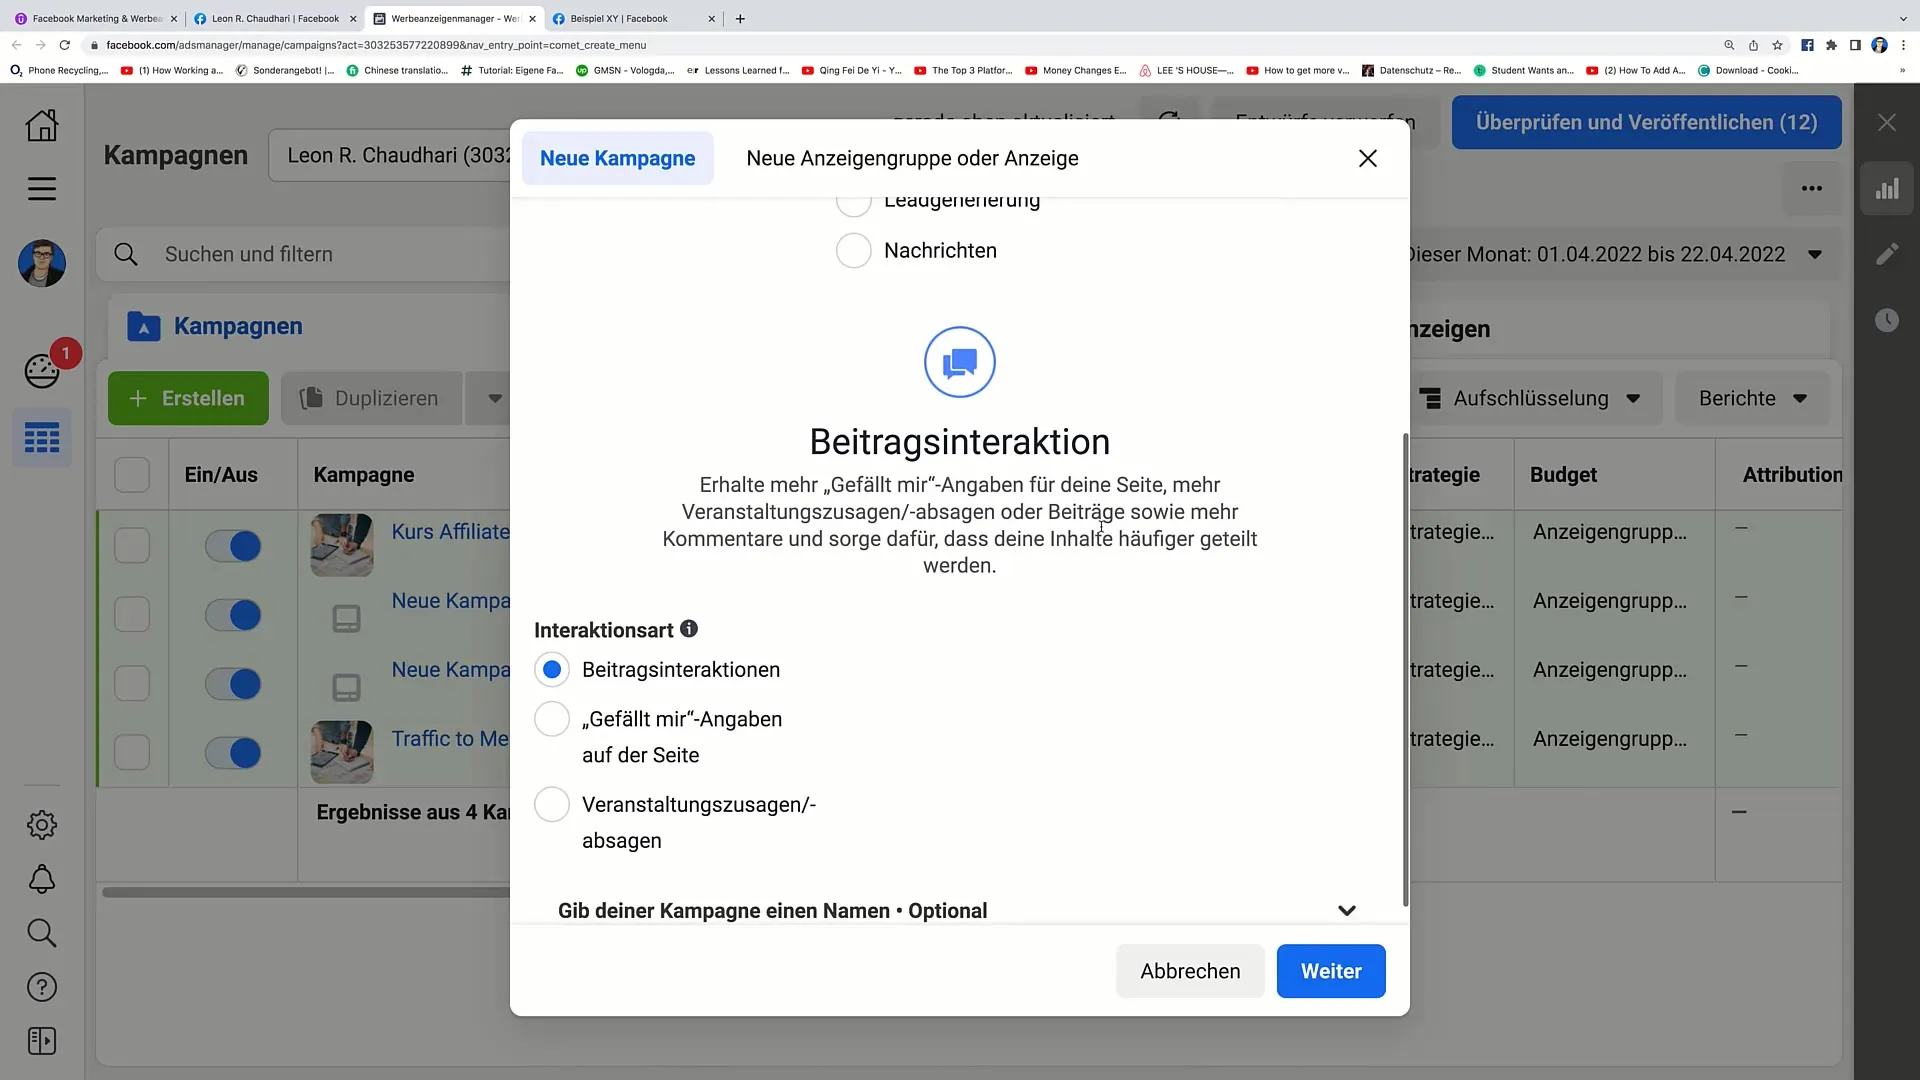Open the notifications bell icon
The image size is (1920, 1080).
click(x=42, y=879)
